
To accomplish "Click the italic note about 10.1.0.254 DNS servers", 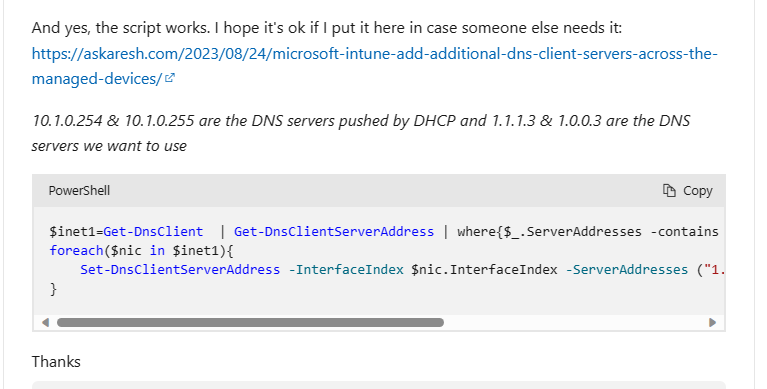I will click(361, 133).
